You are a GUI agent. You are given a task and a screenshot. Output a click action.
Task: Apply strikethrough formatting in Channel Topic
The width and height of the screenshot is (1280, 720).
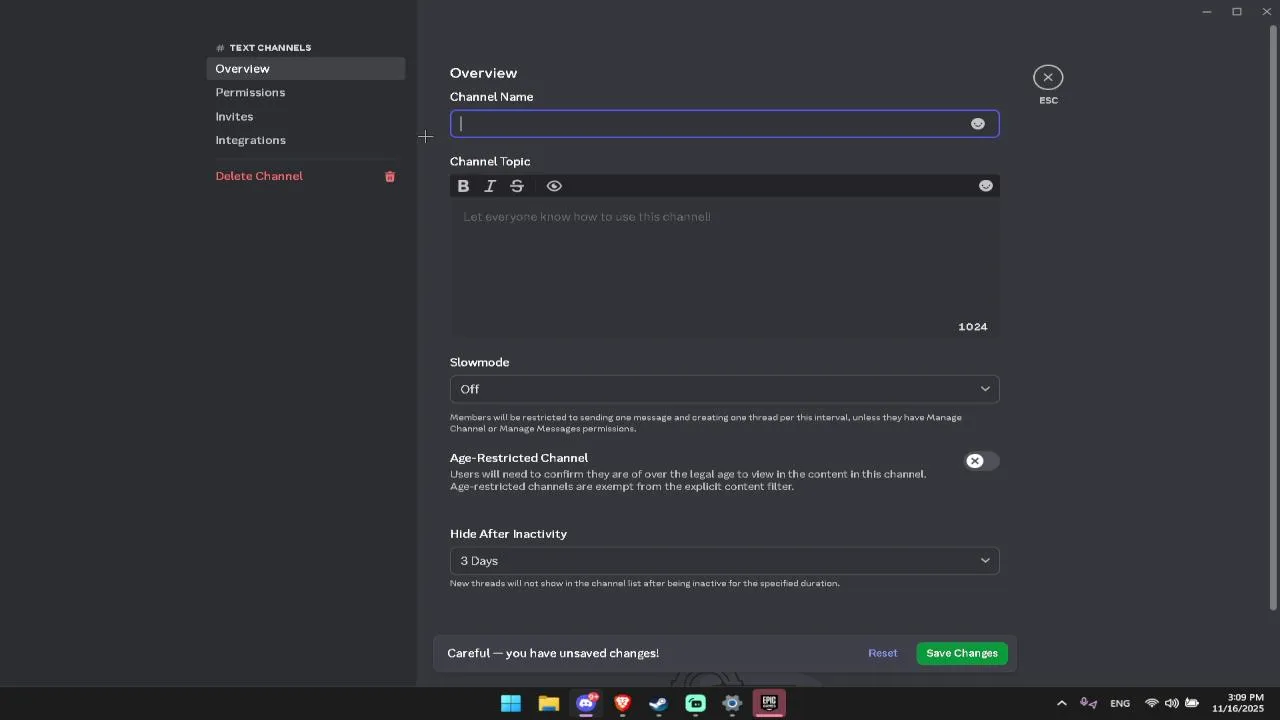(x=517, y=186)
